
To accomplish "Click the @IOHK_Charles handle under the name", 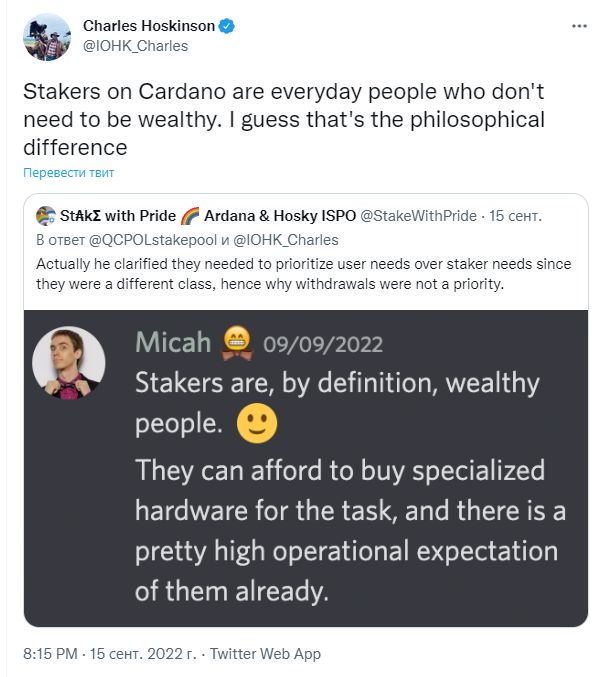I will (x=135, y=46).
